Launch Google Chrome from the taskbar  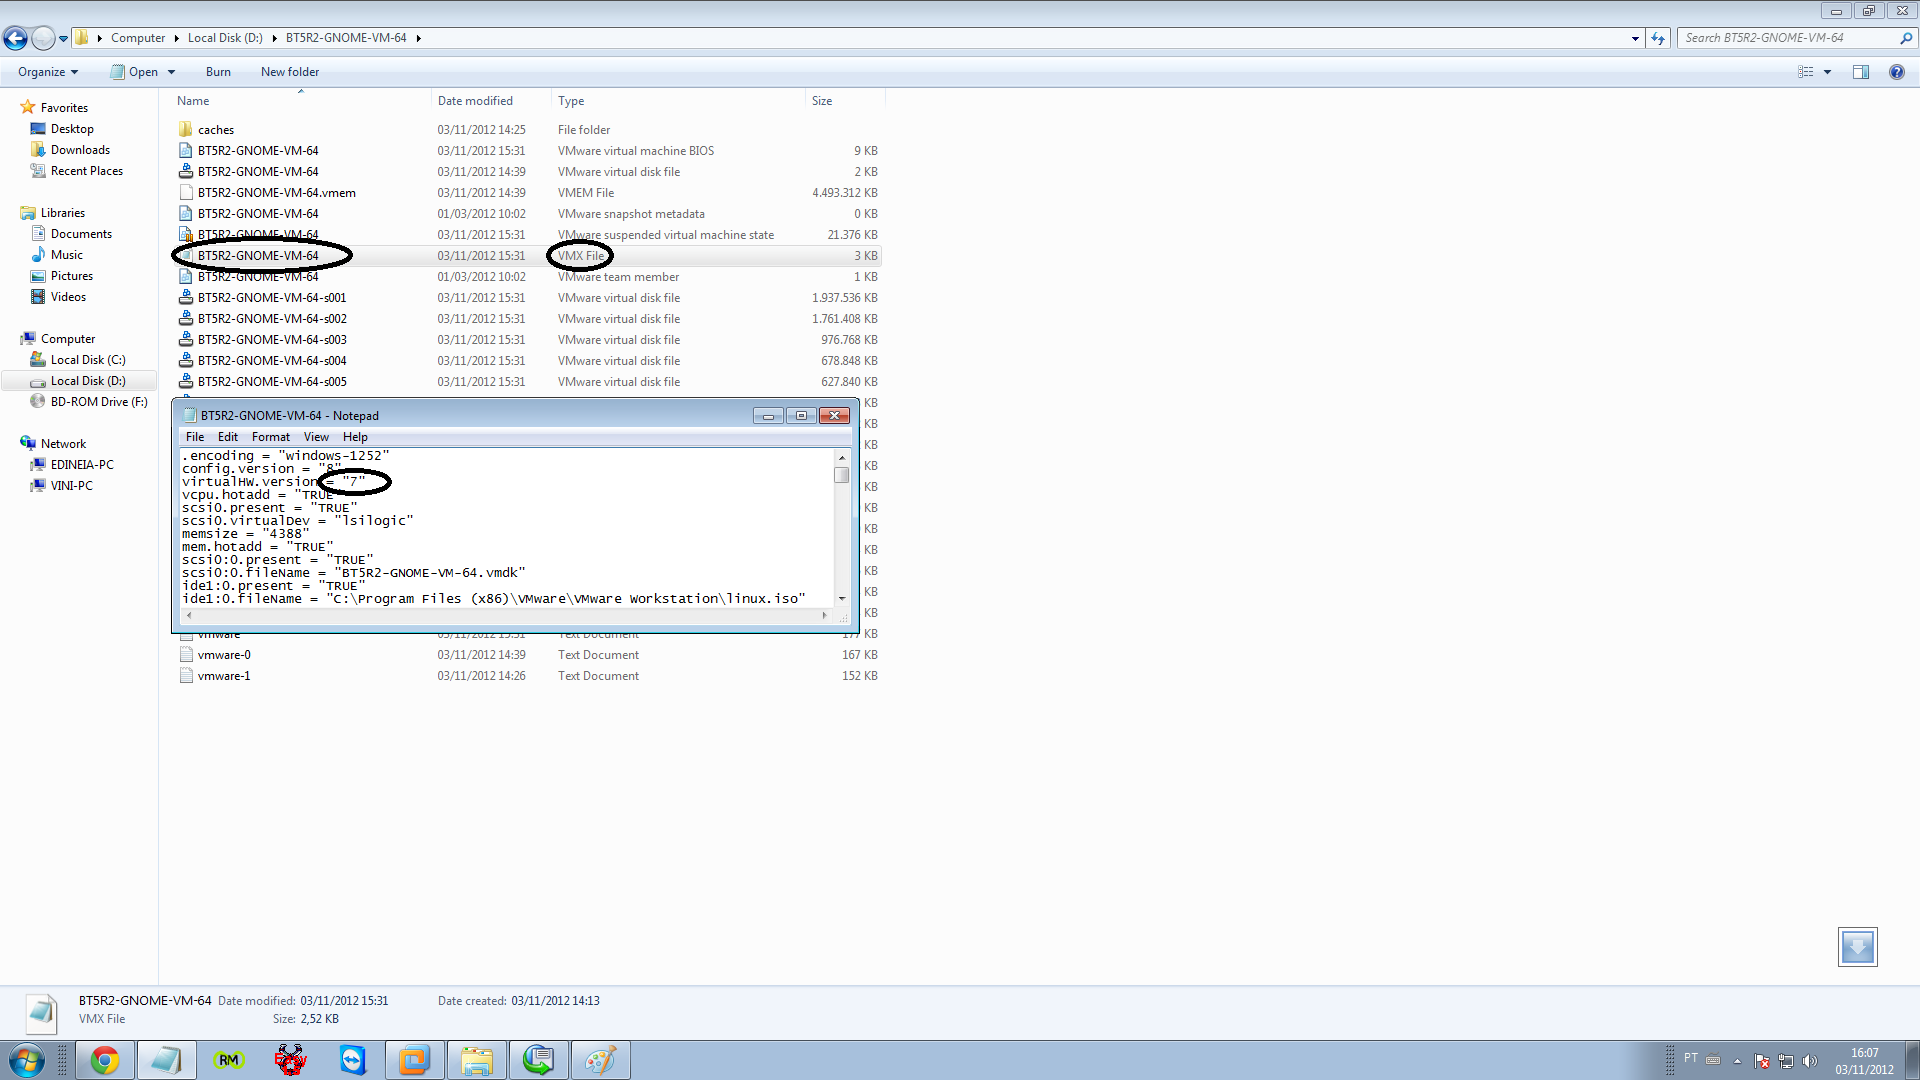coord(105,1060)
